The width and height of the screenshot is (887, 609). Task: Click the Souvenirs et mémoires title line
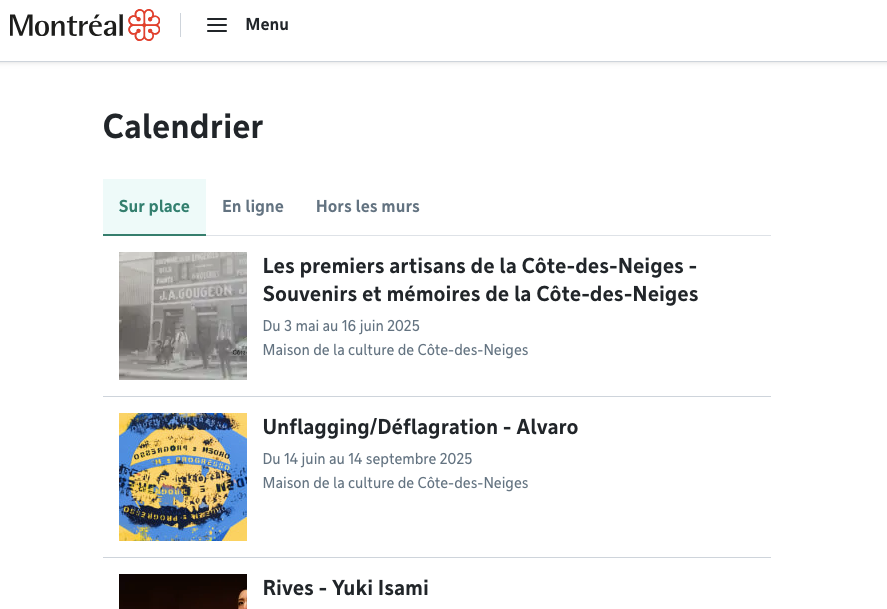point(480,294)
